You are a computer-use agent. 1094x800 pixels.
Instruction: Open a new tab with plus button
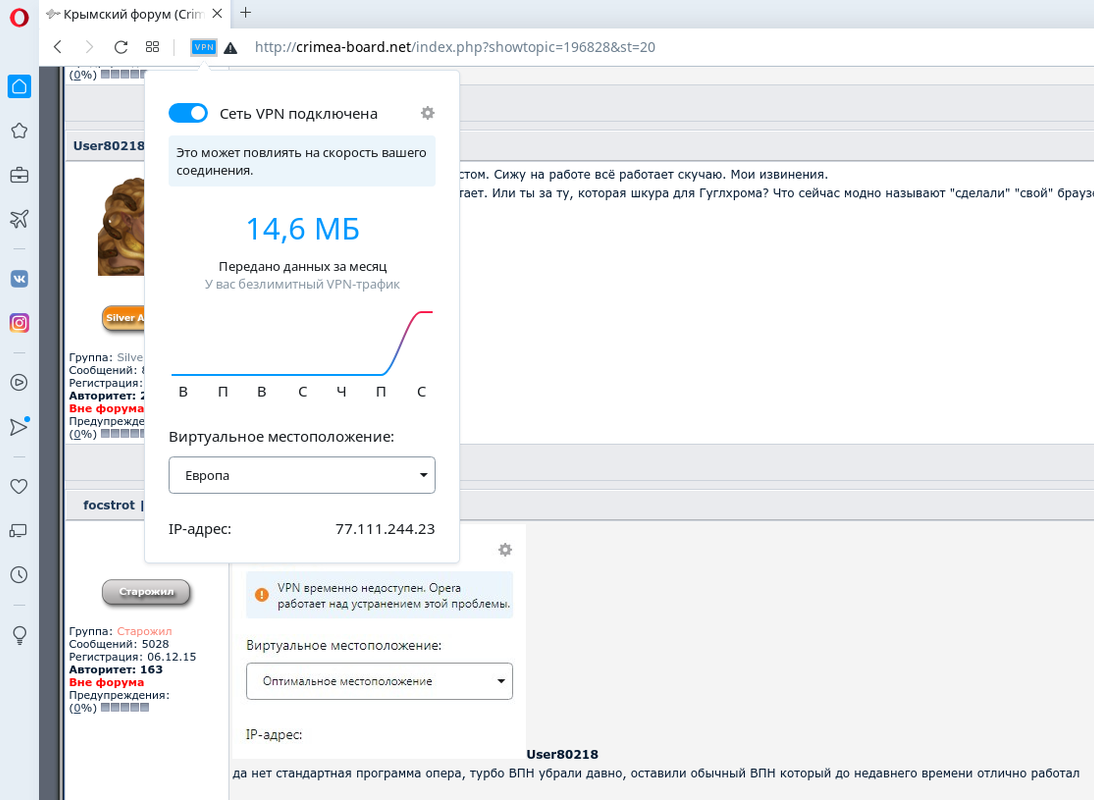(x=246, y=13)
